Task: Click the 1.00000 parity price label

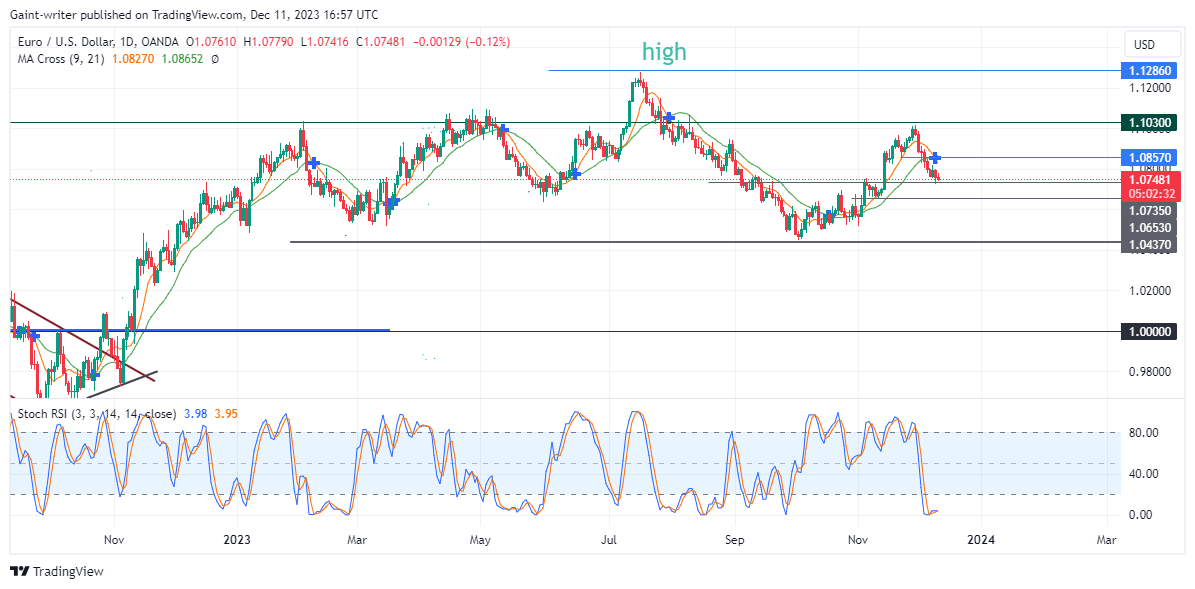Action: 1150,331
